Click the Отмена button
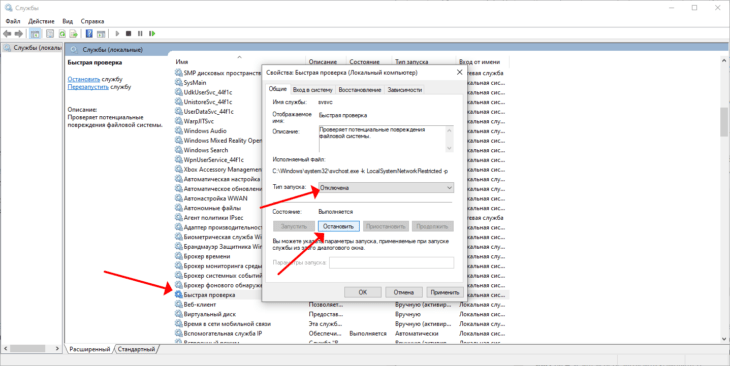Screen dimensions: 730x366 click(404, 292)
